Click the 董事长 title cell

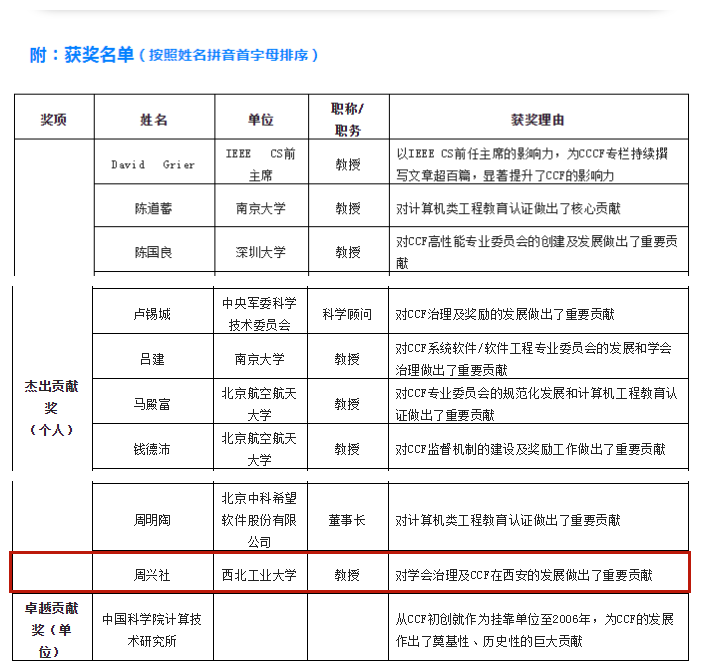(346, 520)
